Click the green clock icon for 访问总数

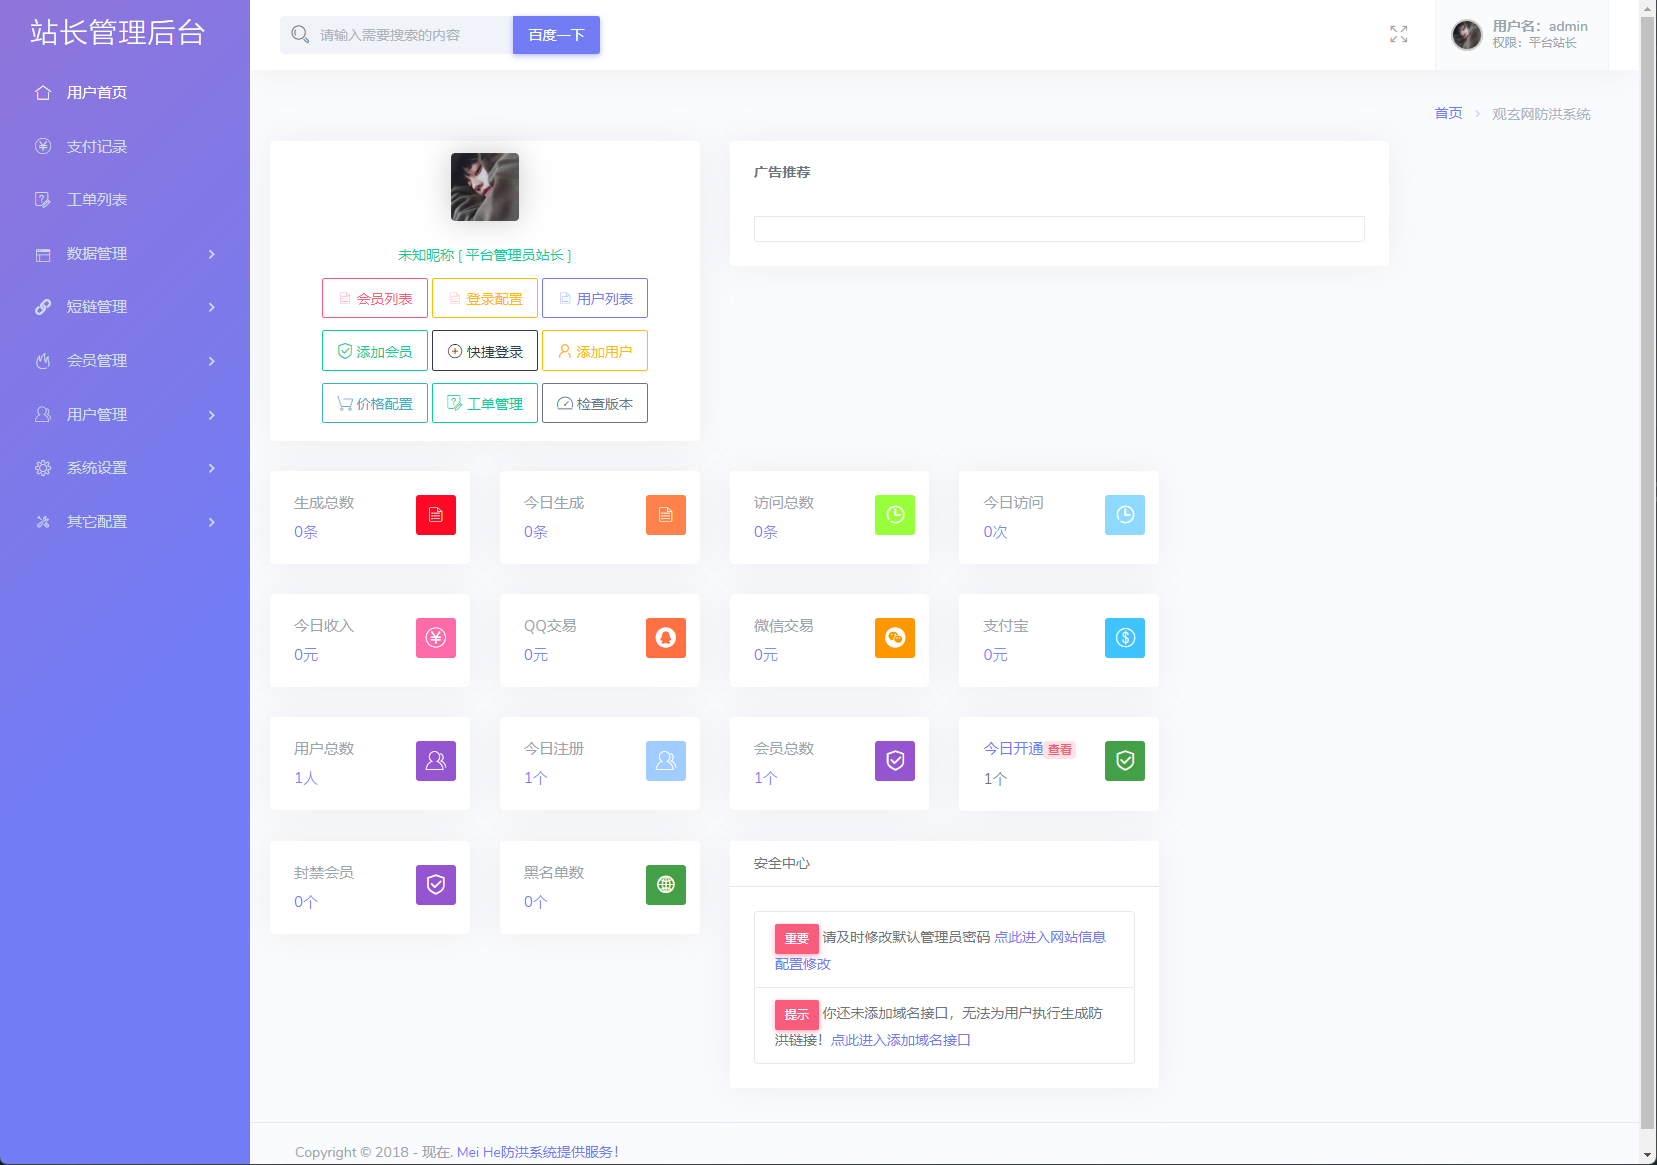[894, 515]
